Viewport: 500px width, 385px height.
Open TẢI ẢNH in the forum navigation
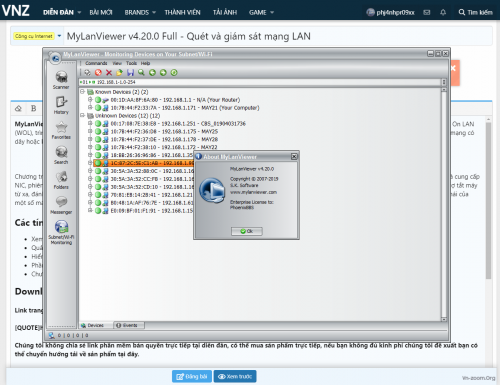click(x=225, y=12)
